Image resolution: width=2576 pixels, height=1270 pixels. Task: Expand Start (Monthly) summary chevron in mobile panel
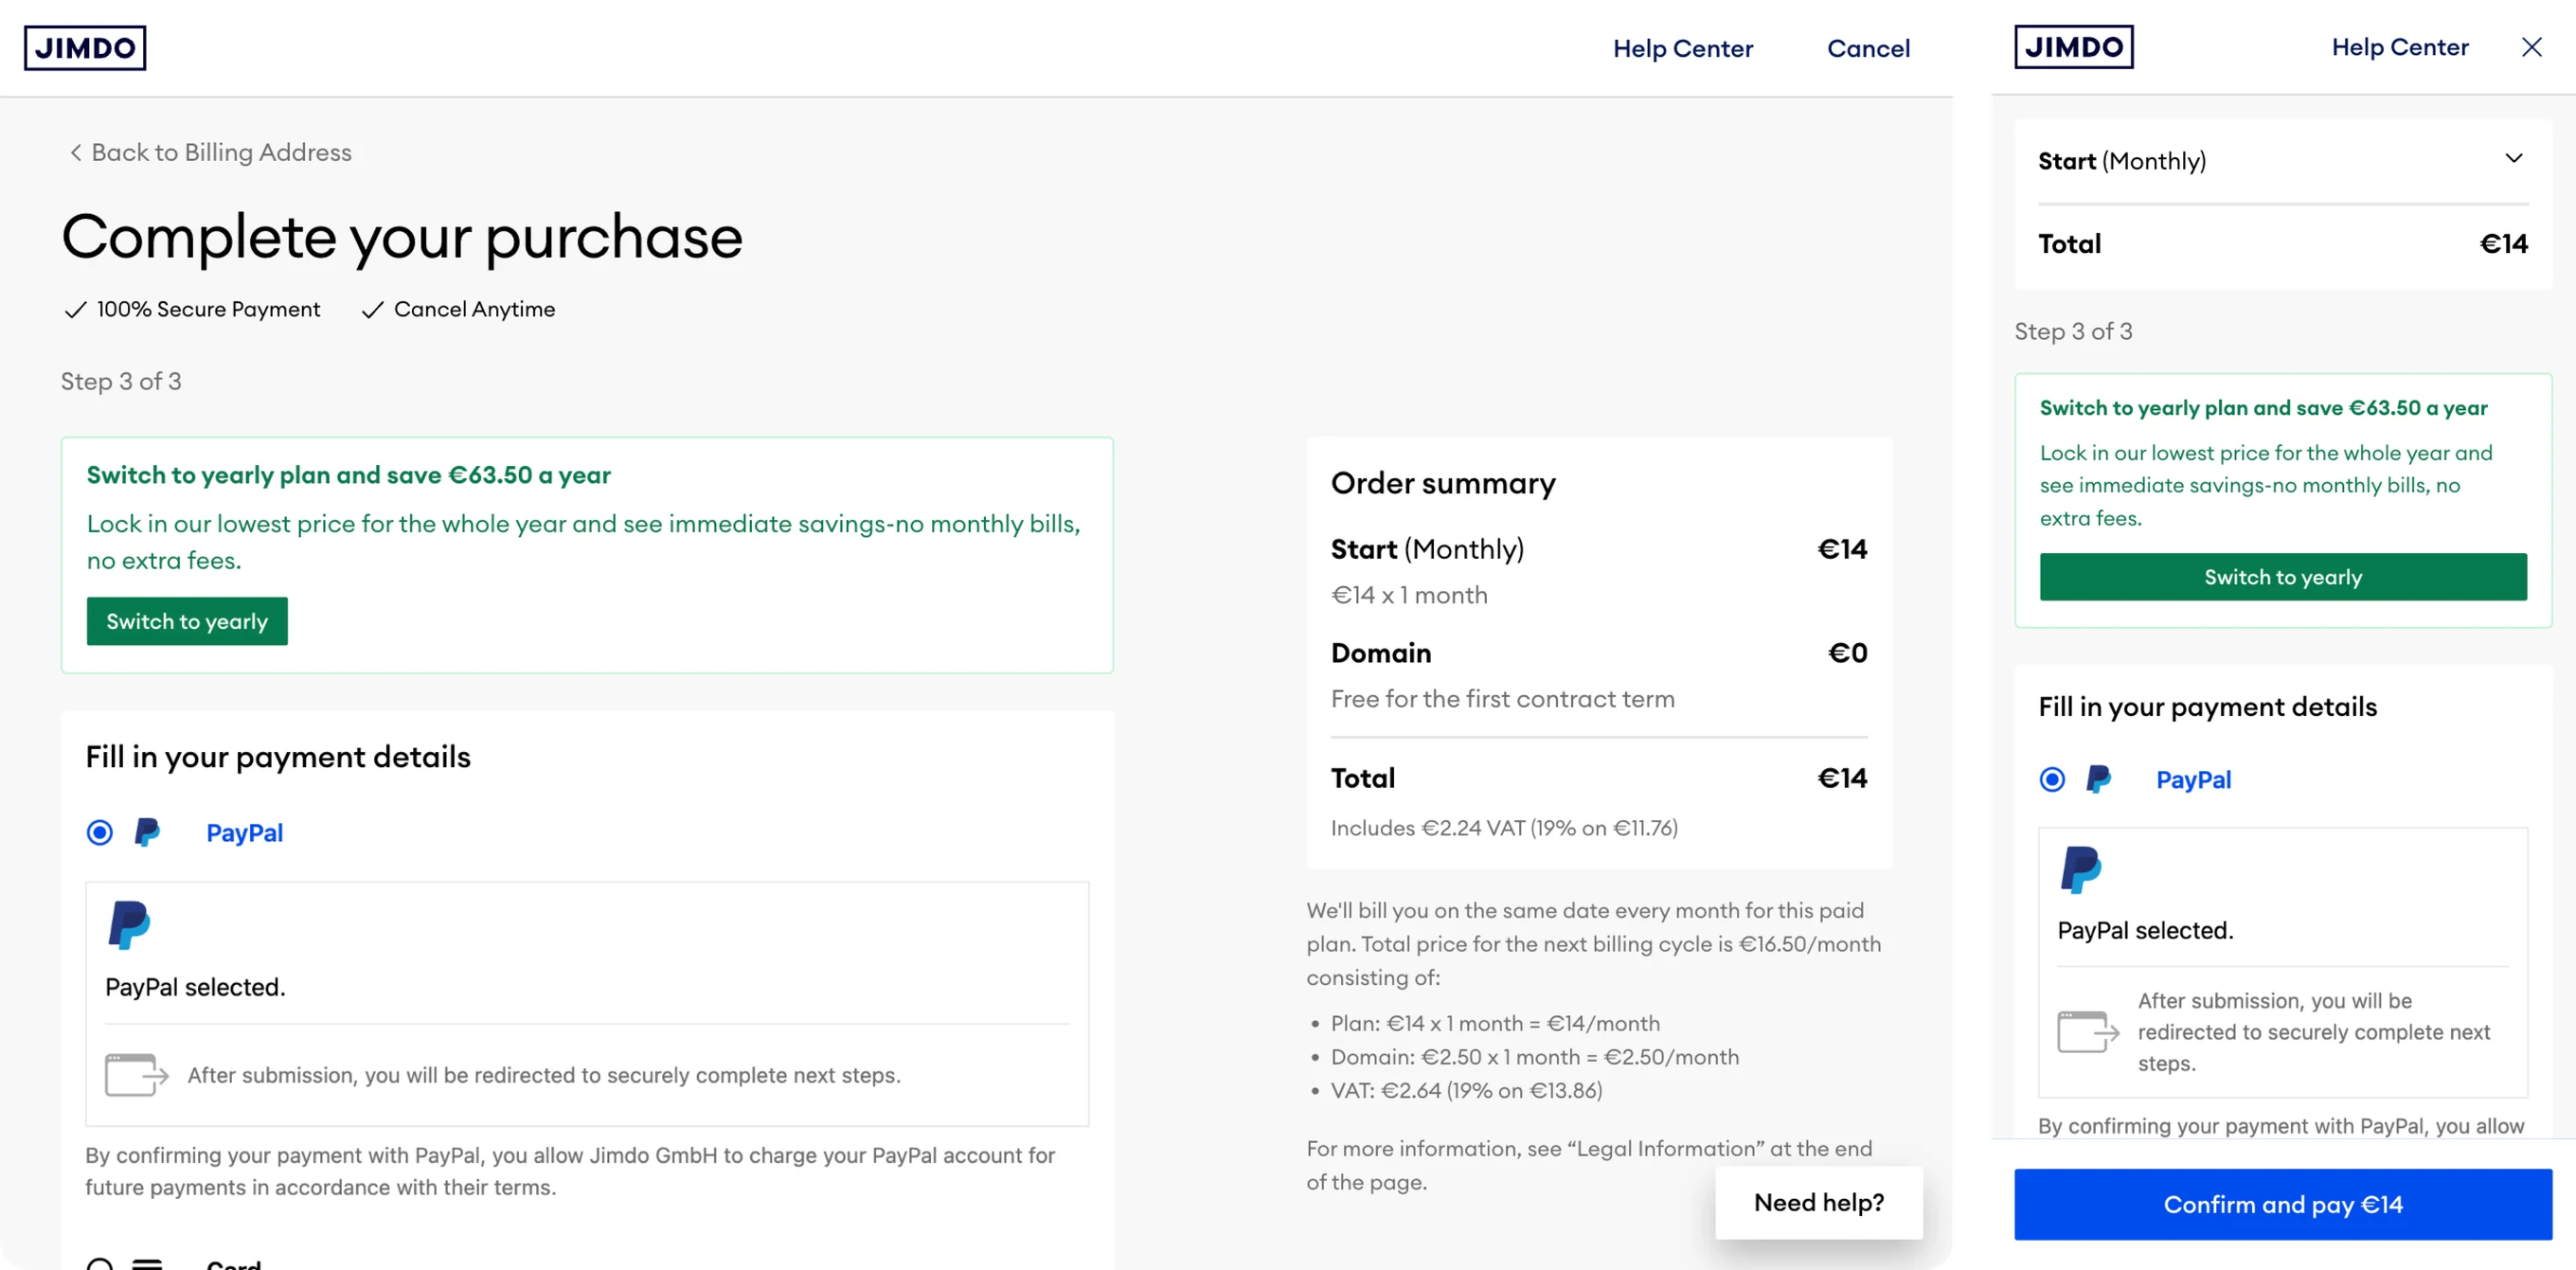pos(2513,158)
